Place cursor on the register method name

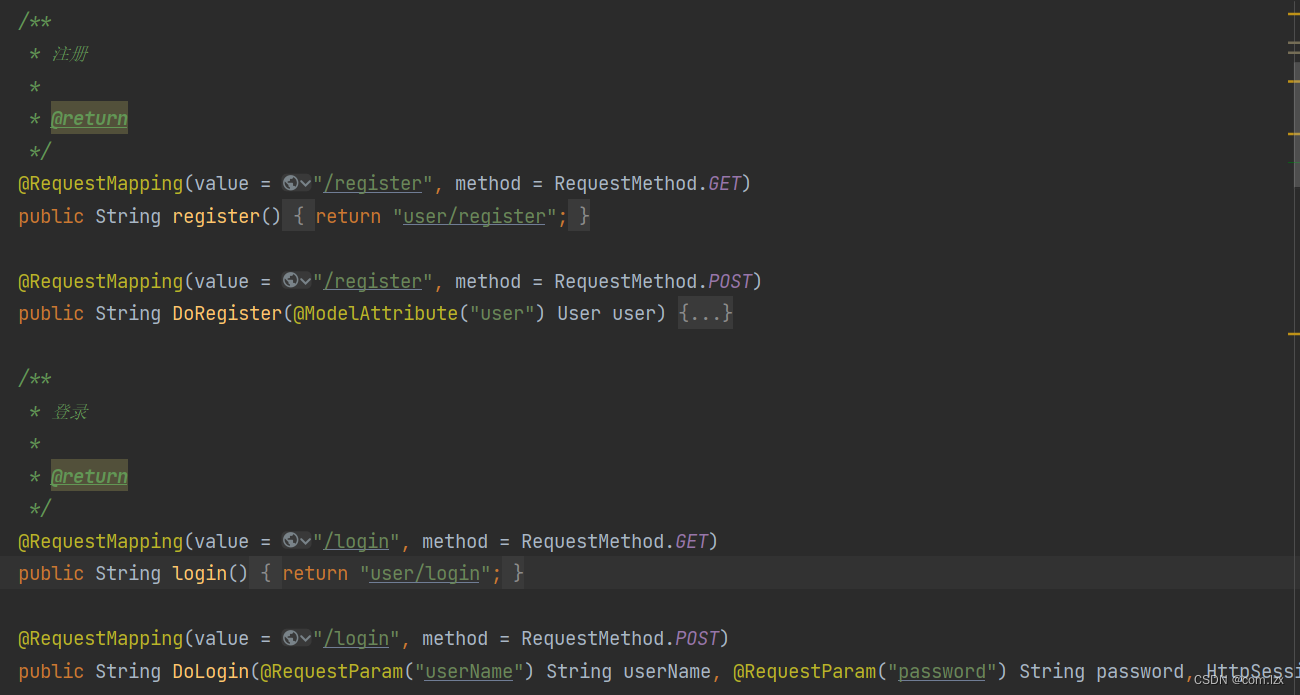point(216,216)
